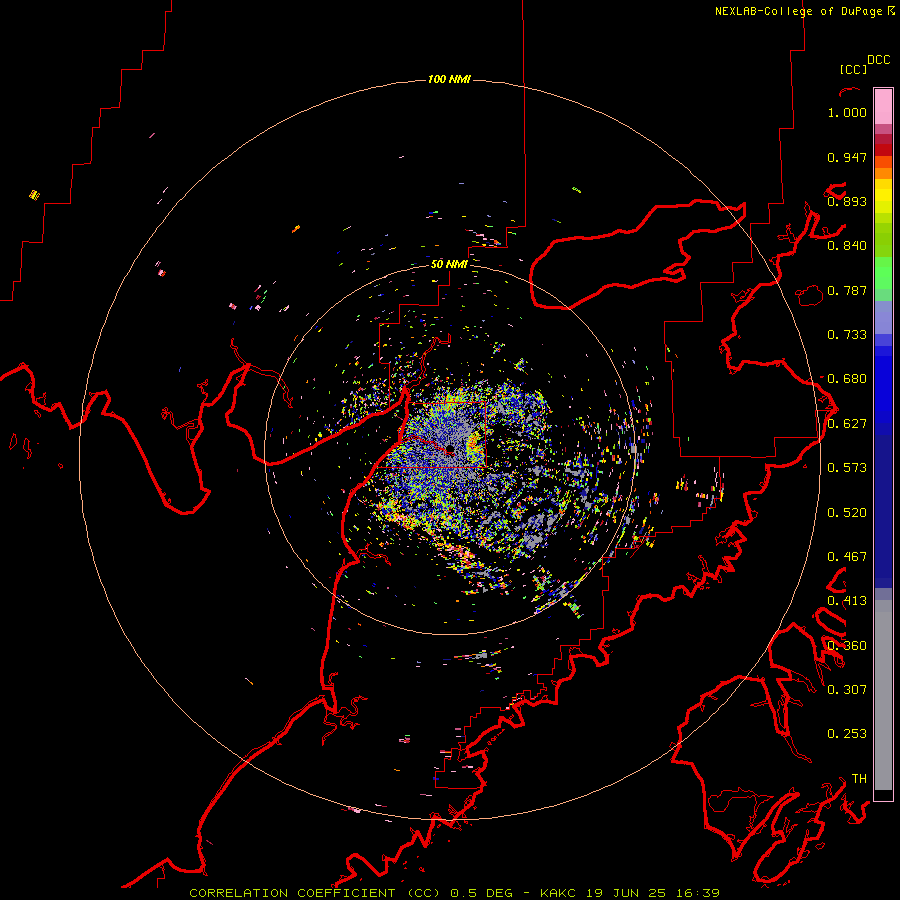Click the 0.680 value on color scale

847,379
